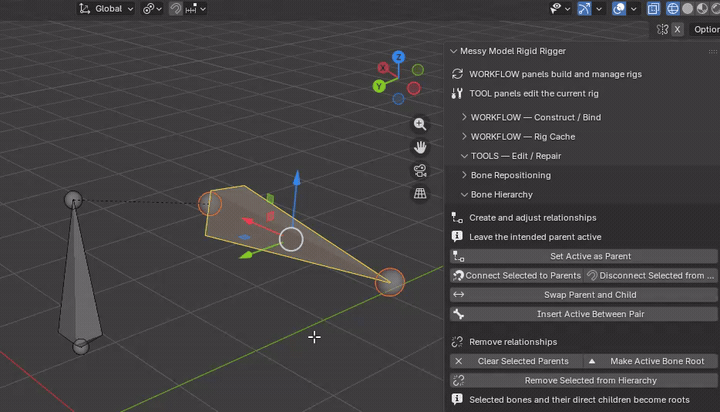The image size is (720, 412).
Task: Click Set Active as Parent button
Action: coord(584,256)
